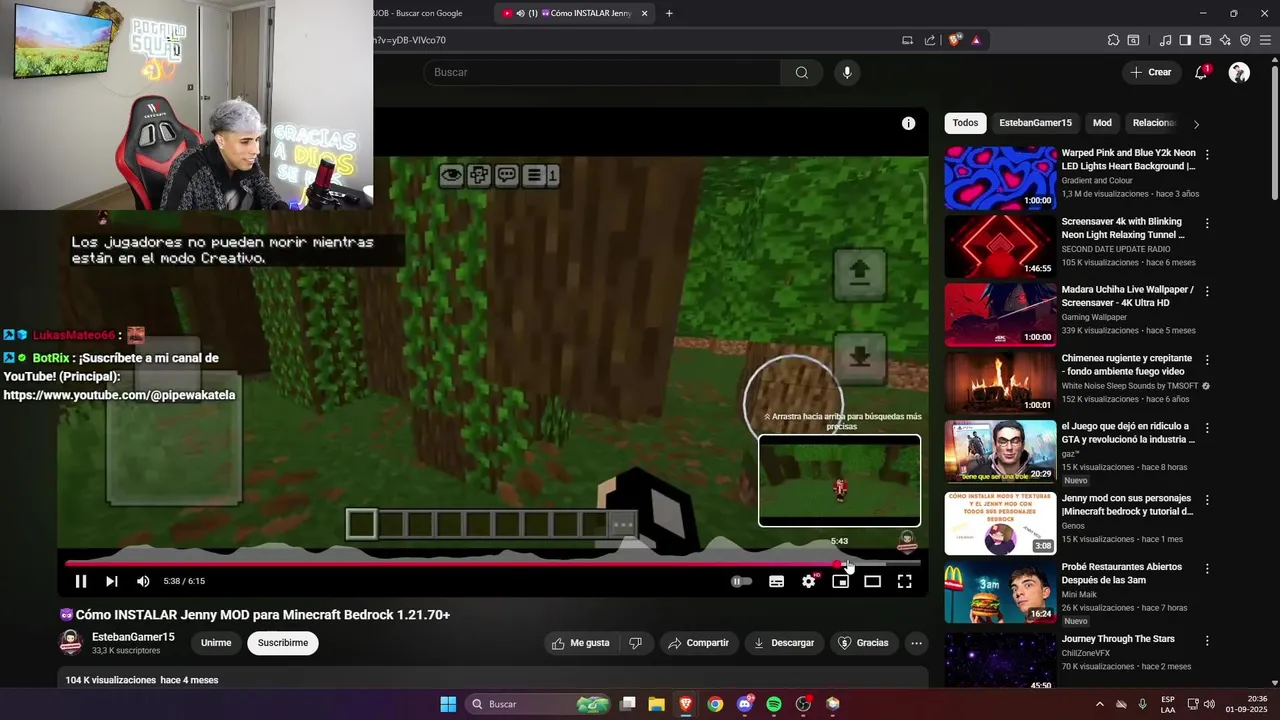Open Warped Pink and Blue Y2k Neon thumbnail

pyautogui.click(x=1000, y=178)
